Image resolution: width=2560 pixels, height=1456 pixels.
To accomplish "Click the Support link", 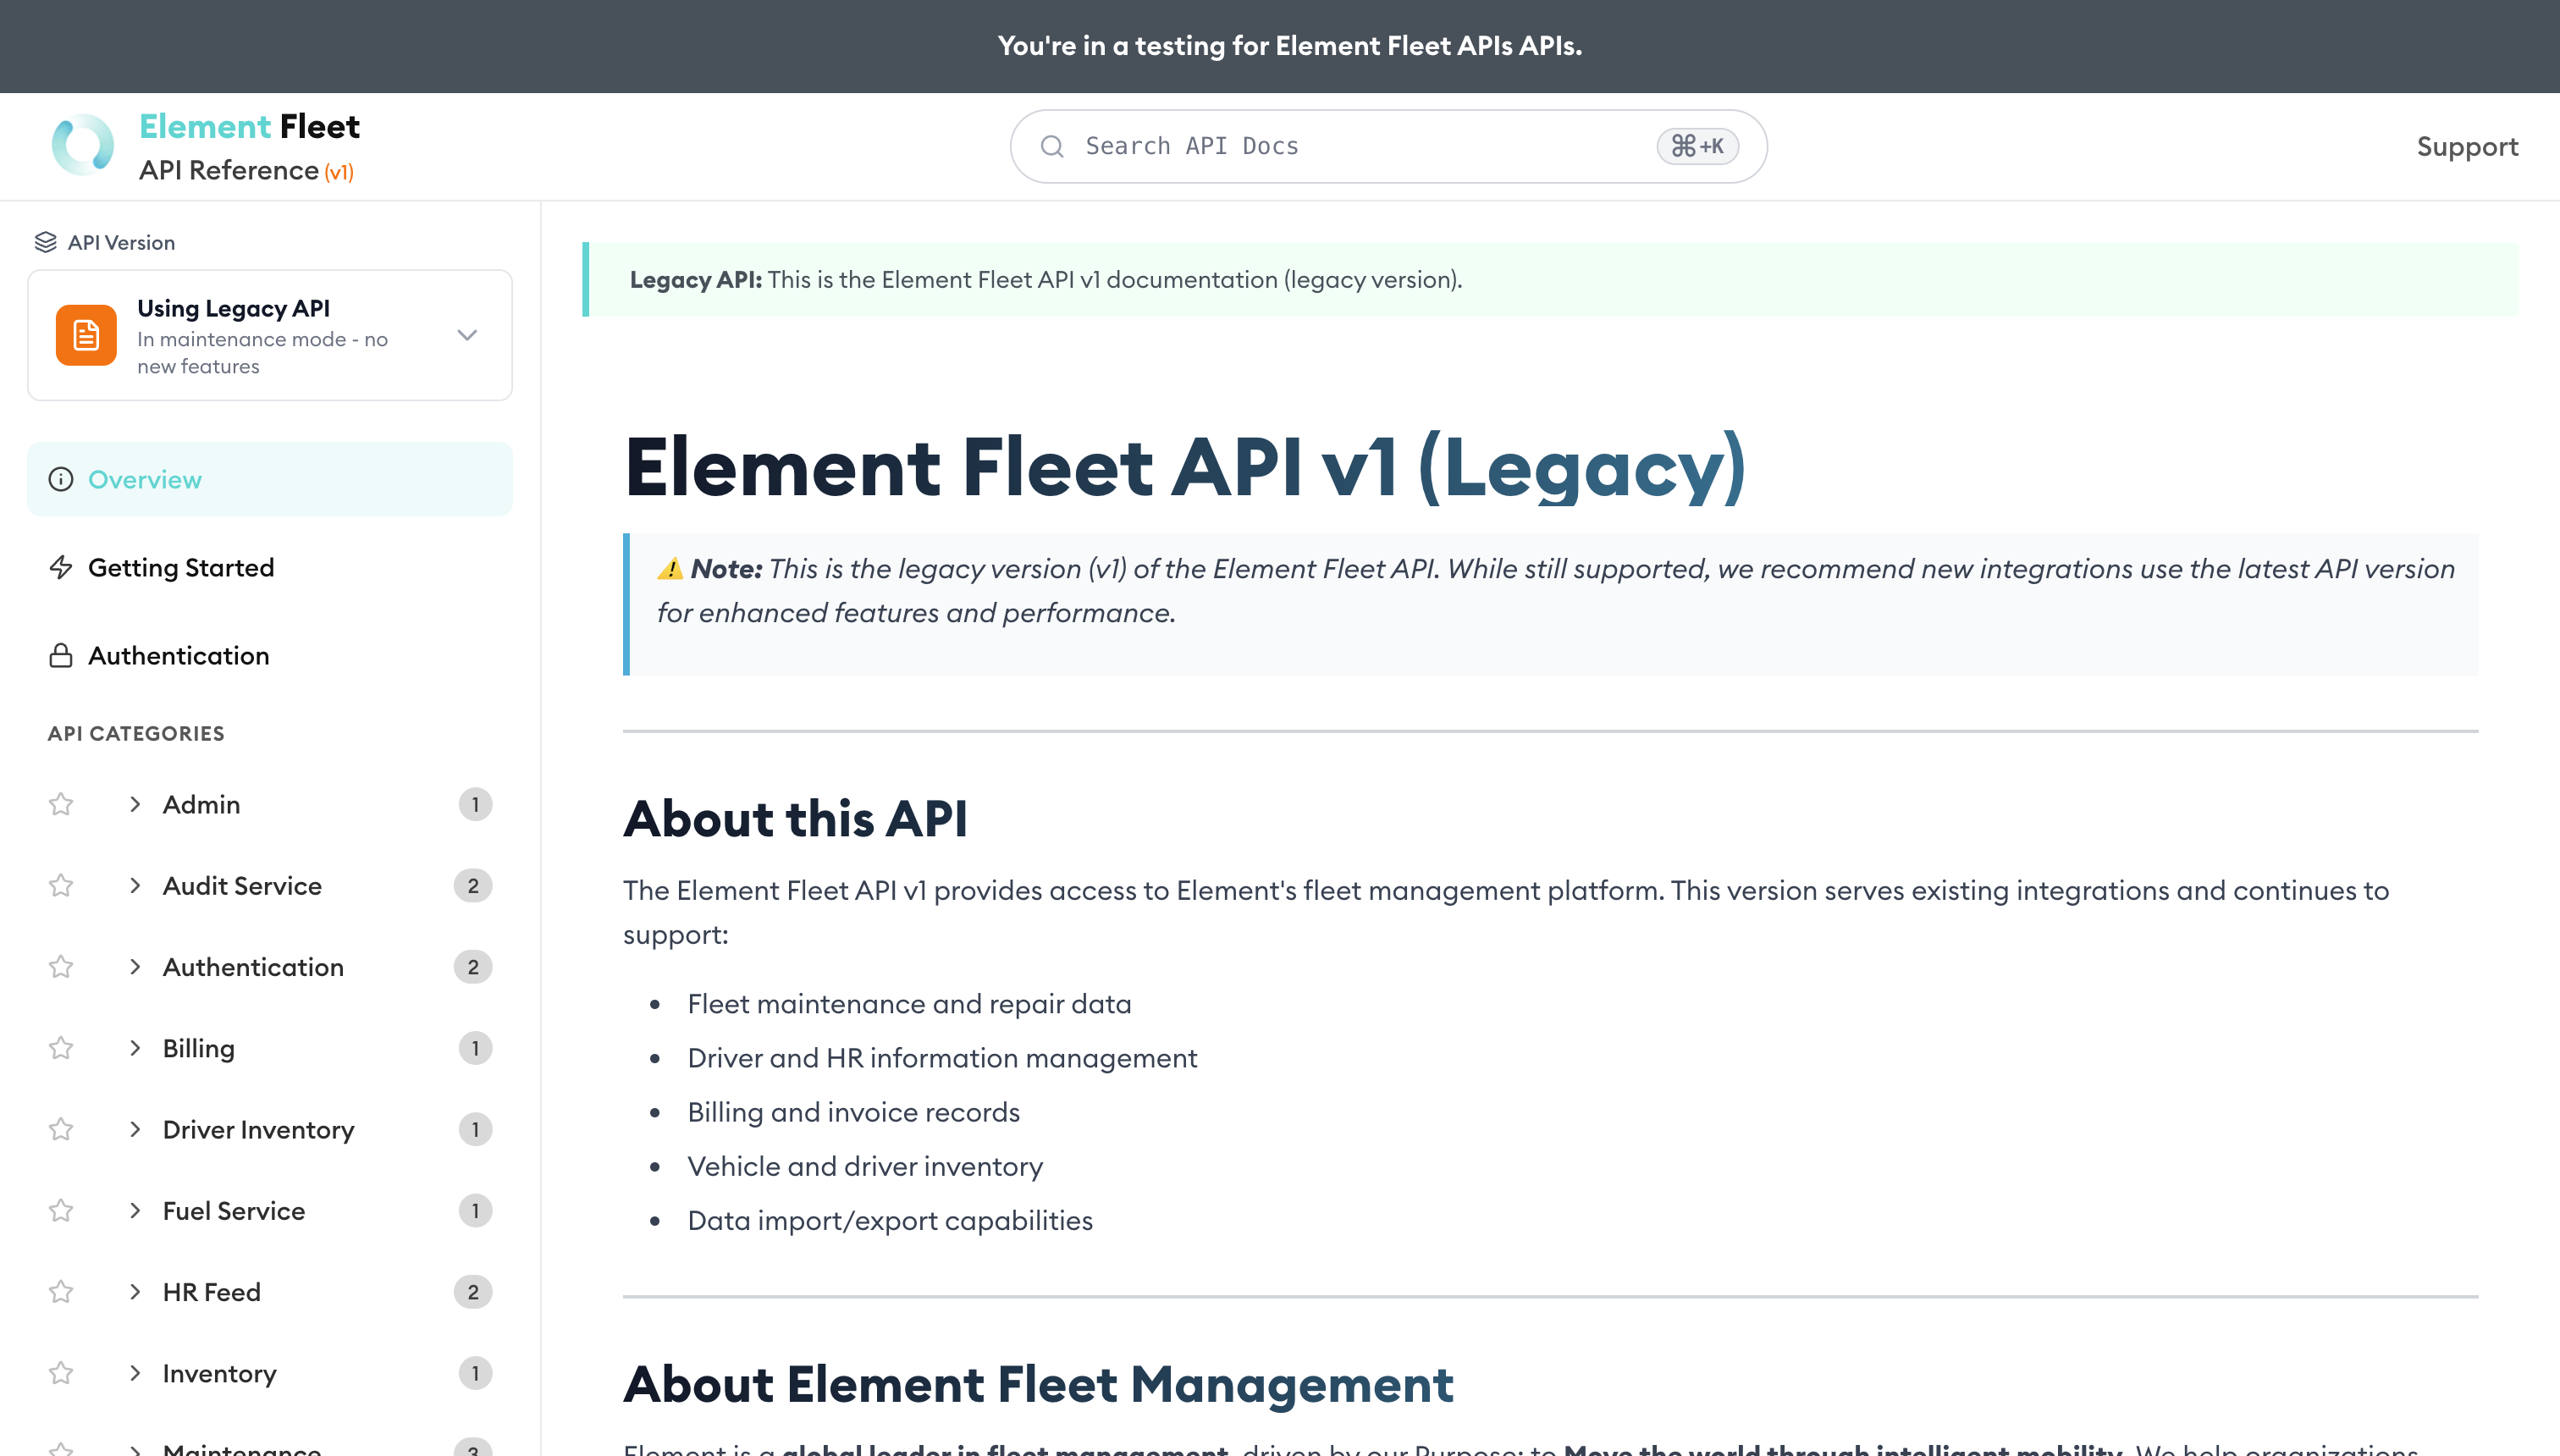I will tap(2467, 147).
